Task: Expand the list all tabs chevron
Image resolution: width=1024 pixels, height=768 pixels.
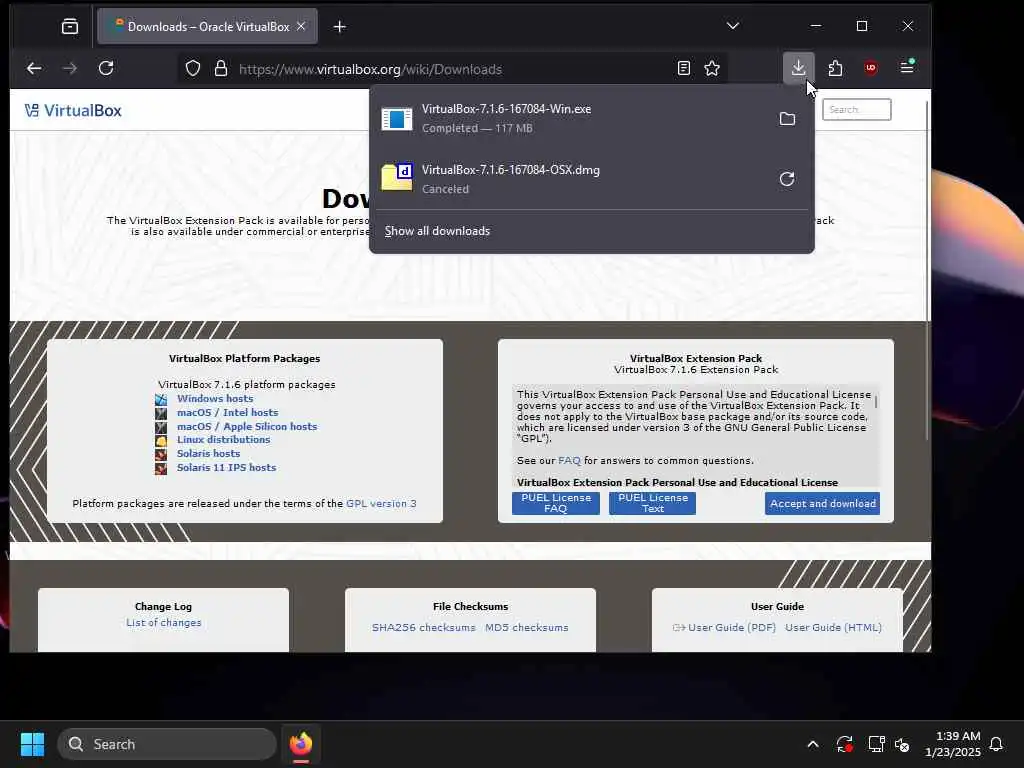Action: 733,26
